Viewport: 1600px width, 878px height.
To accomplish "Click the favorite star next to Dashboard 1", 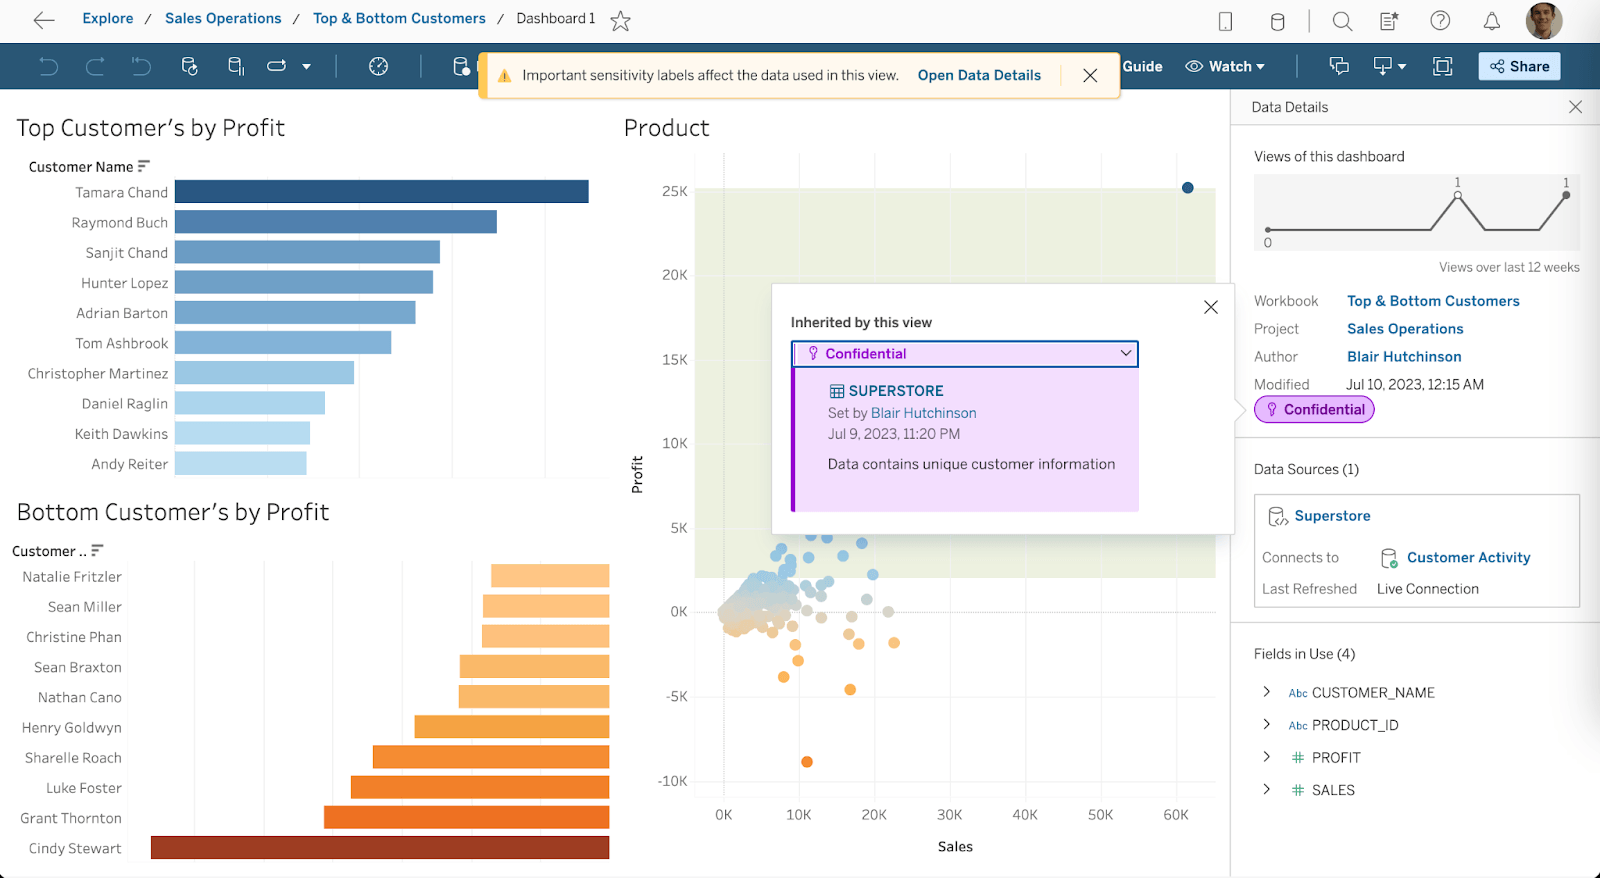I will (x=620, y=21).
